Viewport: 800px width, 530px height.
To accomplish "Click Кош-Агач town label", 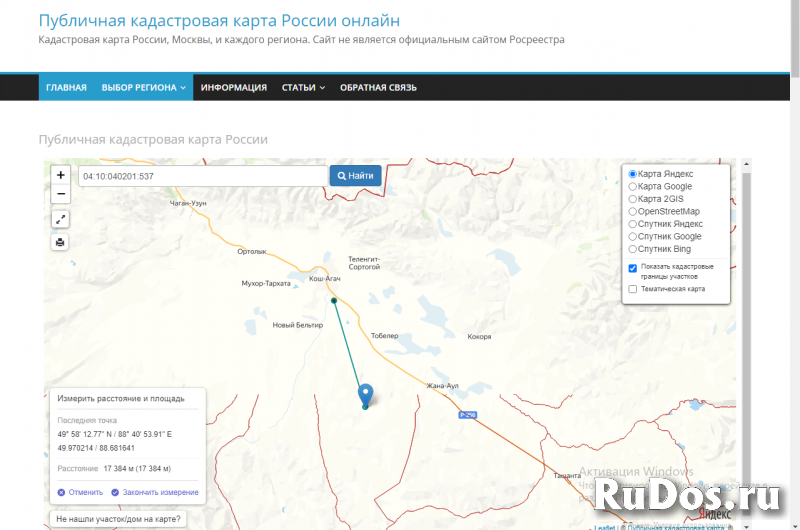I will (324, 279).
